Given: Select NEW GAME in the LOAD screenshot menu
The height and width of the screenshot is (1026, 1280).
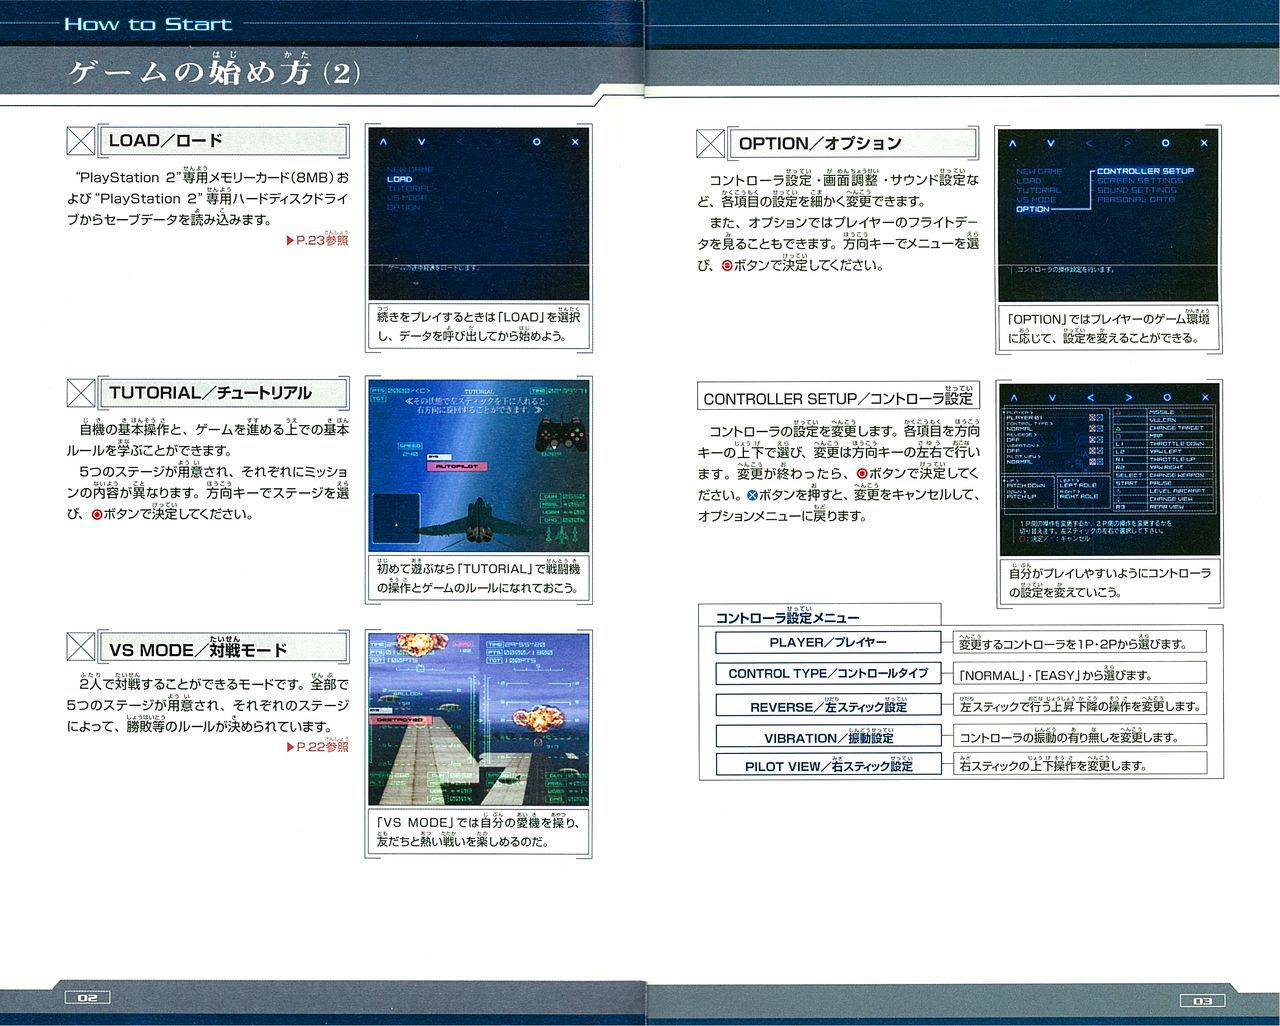Looking at the screenshot, I should pos(411,169).
